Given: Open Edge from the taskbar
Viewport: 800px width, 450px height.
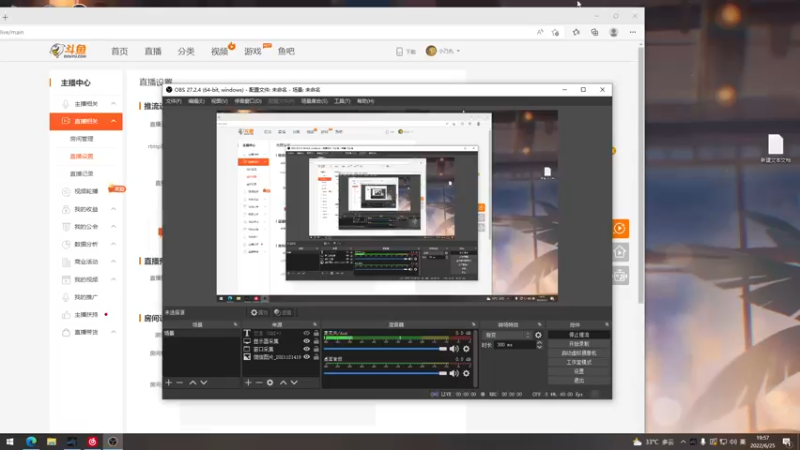Looking at the screenshot, I should (31, 442).
